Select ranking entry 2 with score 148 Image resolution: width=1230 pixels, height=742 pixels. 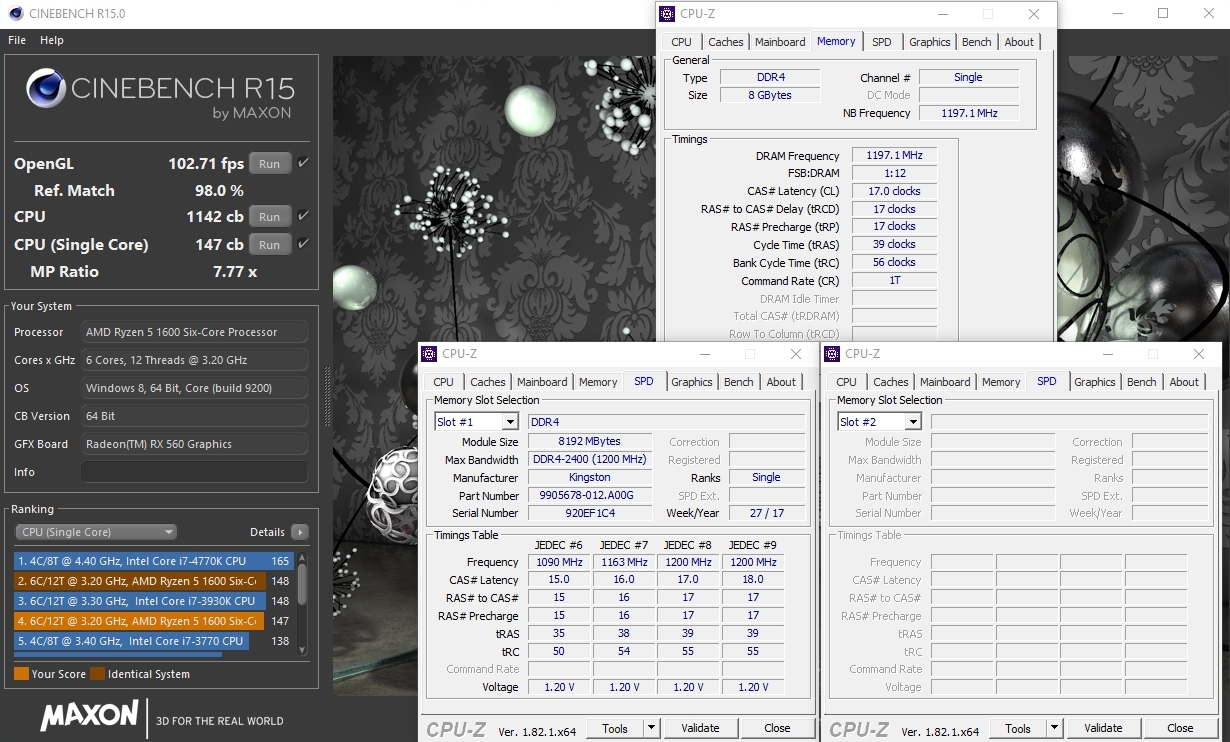click(154, 581)
